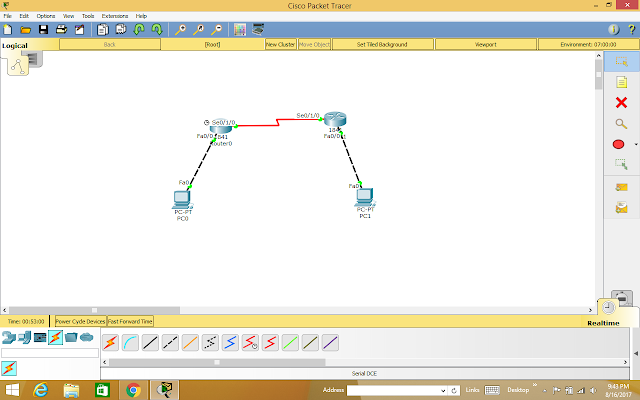Screen dimensions: 640x400
Task: Select the automatic connection type lightning icon
Action: tap(110, 342)
